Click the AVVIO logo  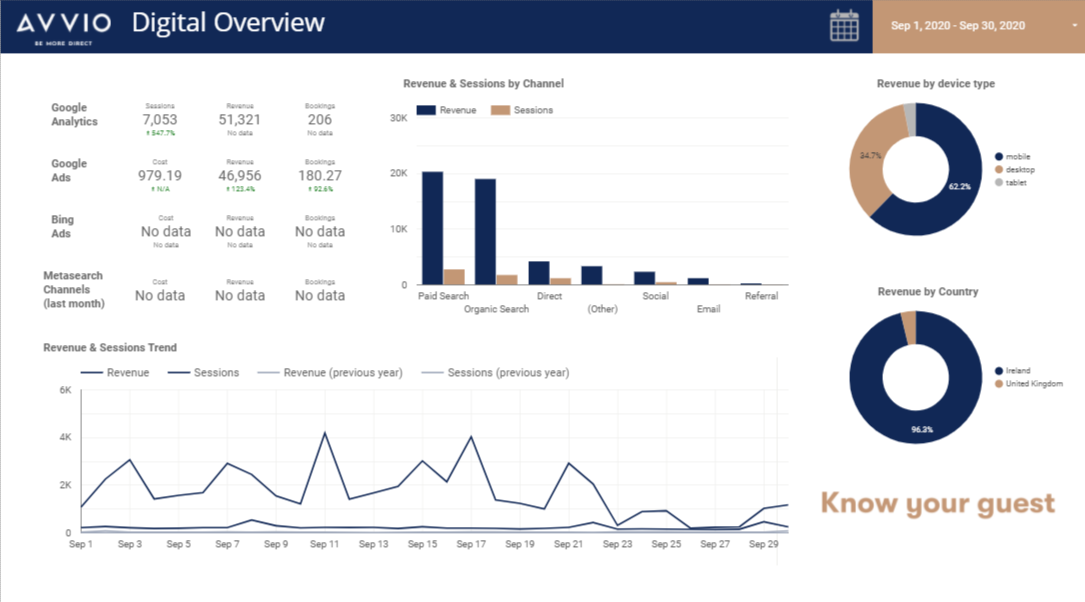click(64, 27)
